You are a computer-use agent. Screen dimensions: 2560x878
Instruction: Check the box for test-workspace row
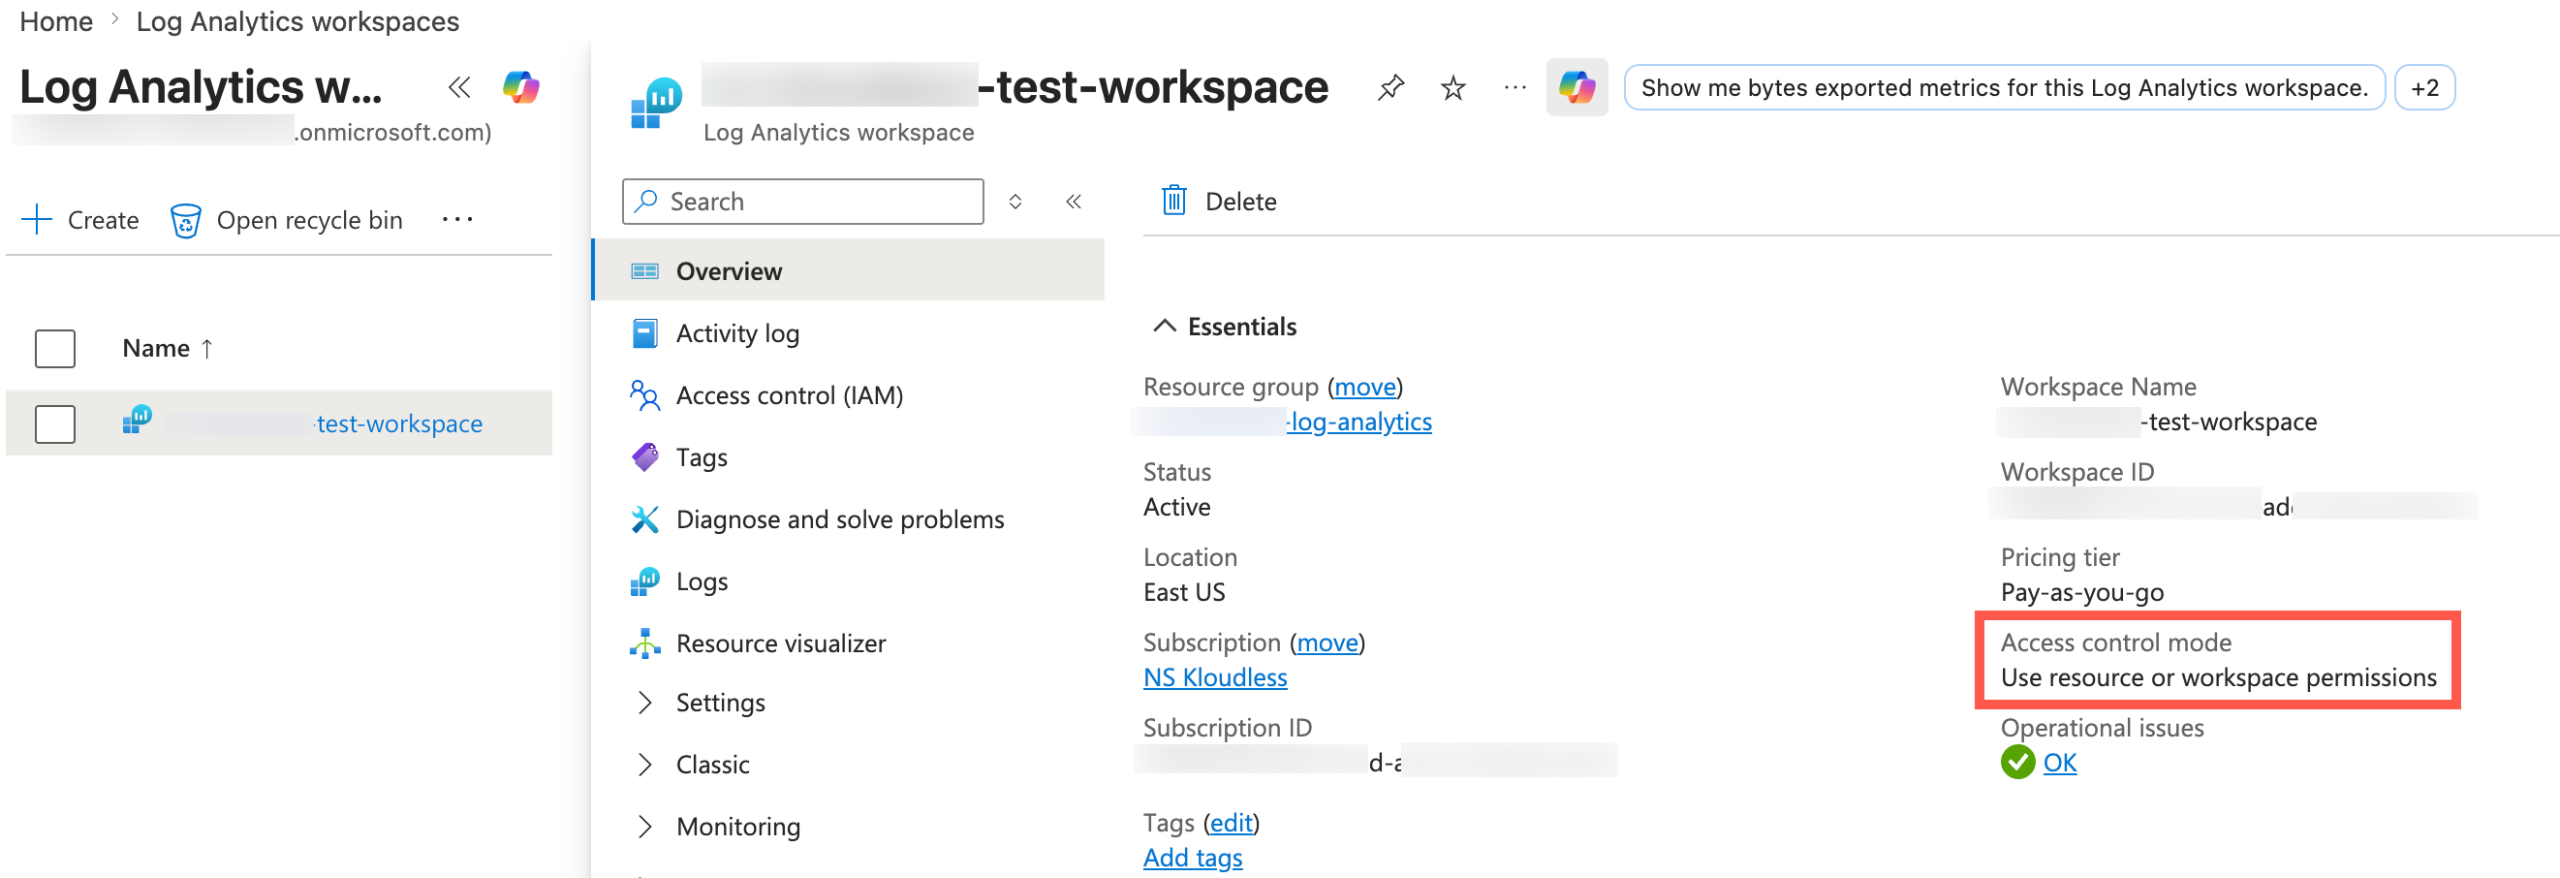pyautogui.click(x=55, y=423)
